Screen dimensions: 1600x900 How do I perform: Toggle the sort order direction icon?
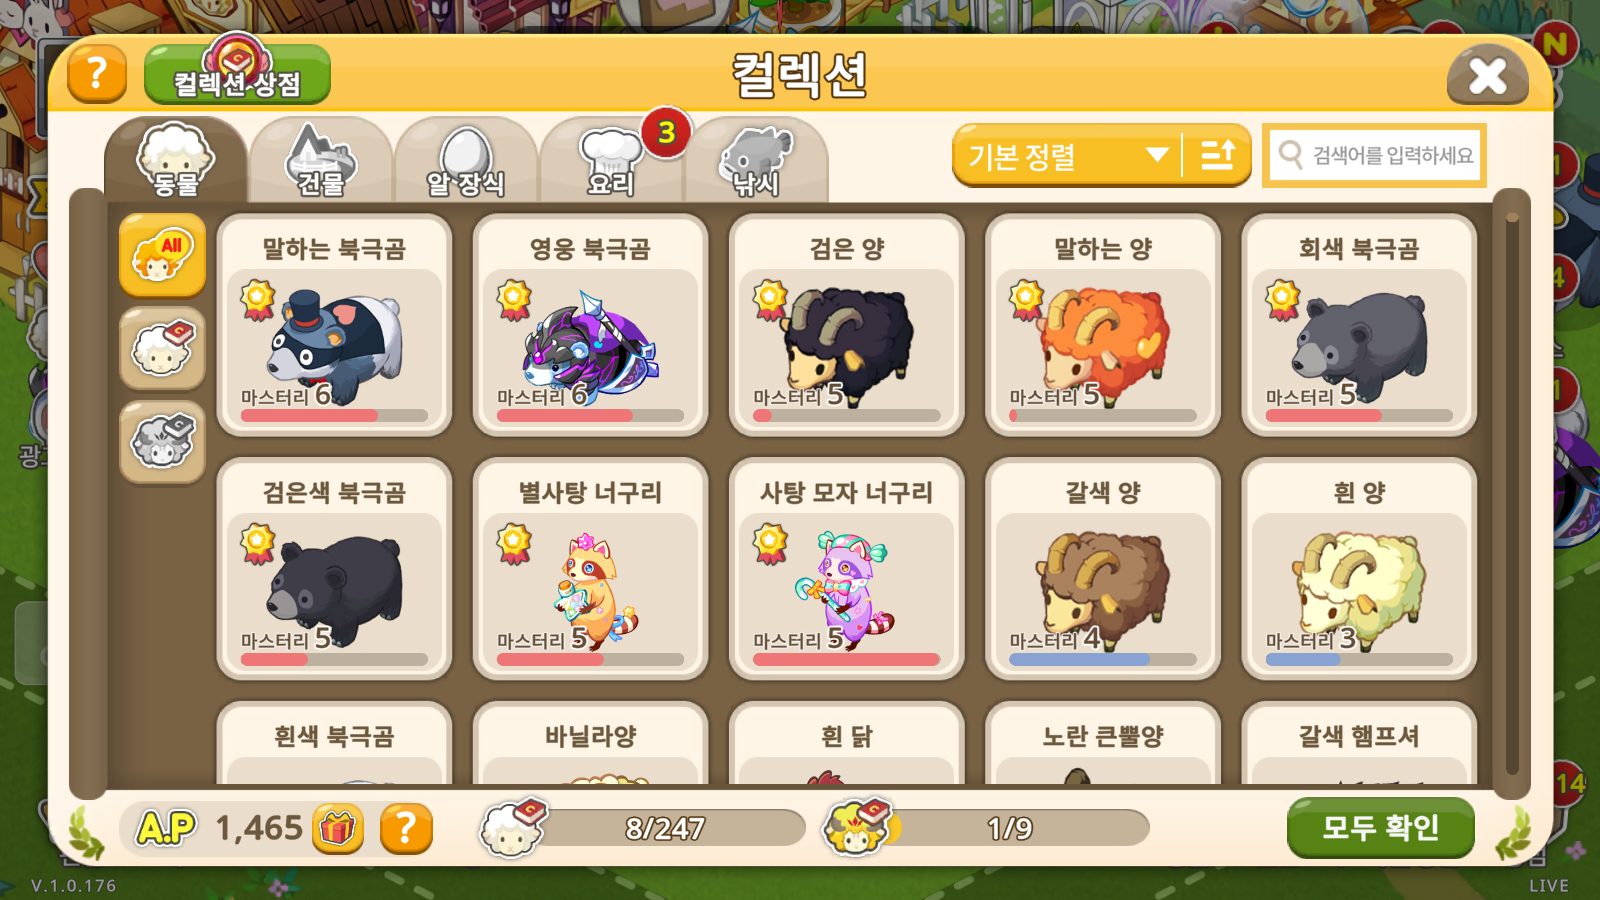click(x=1217, y=155)
